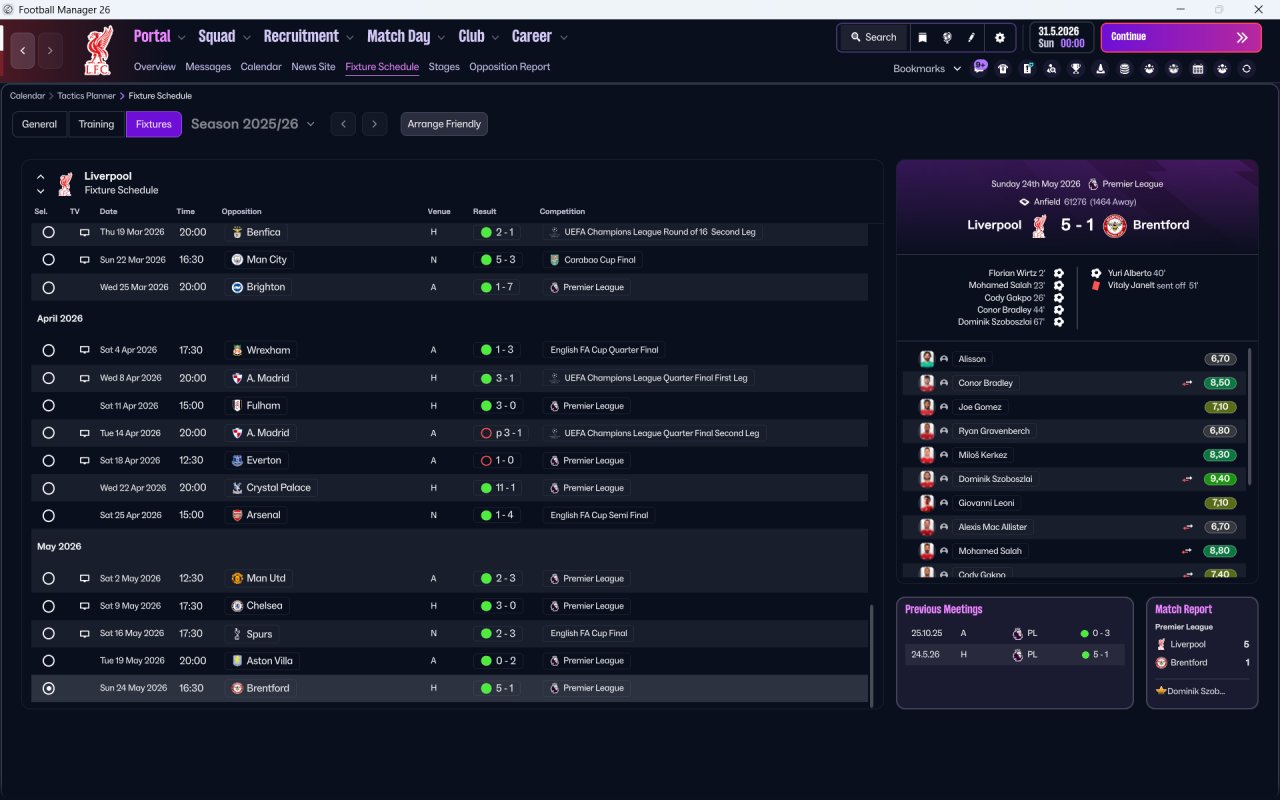
Task: Click the Liverpool LFC crest in header
Action: click(98, 51)
